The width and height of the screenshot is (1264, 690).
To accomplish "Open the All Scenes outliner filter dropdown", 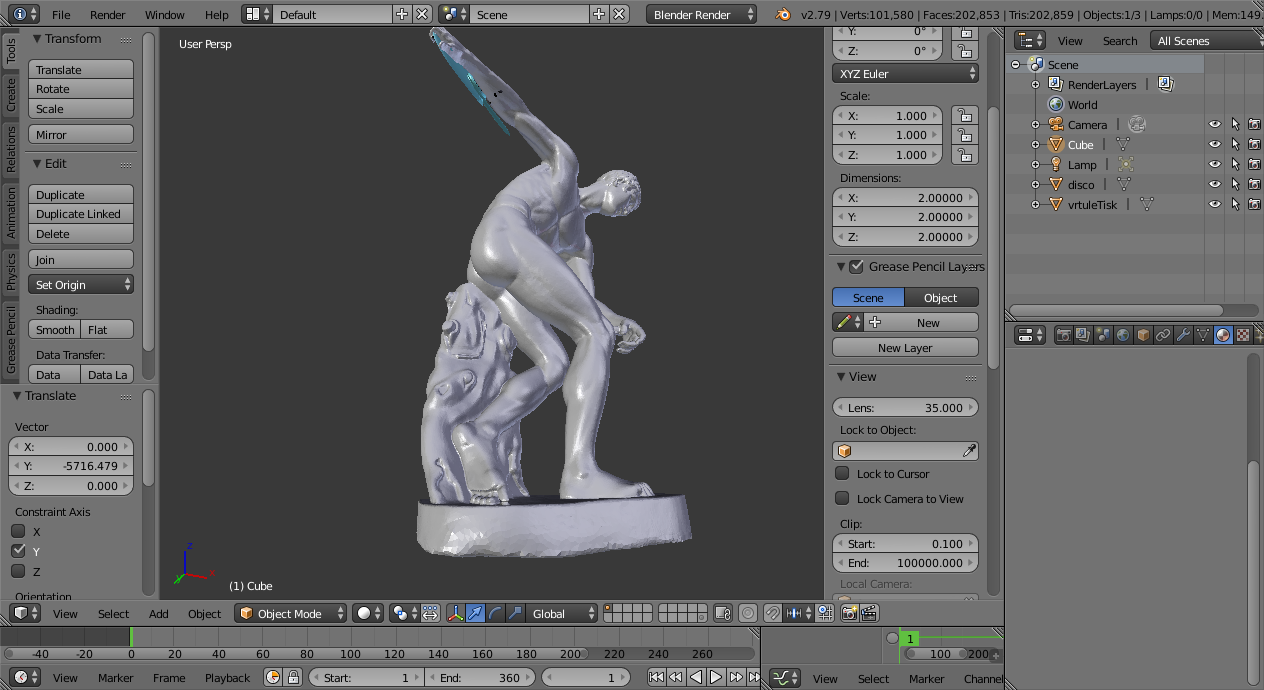I will [x=1207, y=40].
